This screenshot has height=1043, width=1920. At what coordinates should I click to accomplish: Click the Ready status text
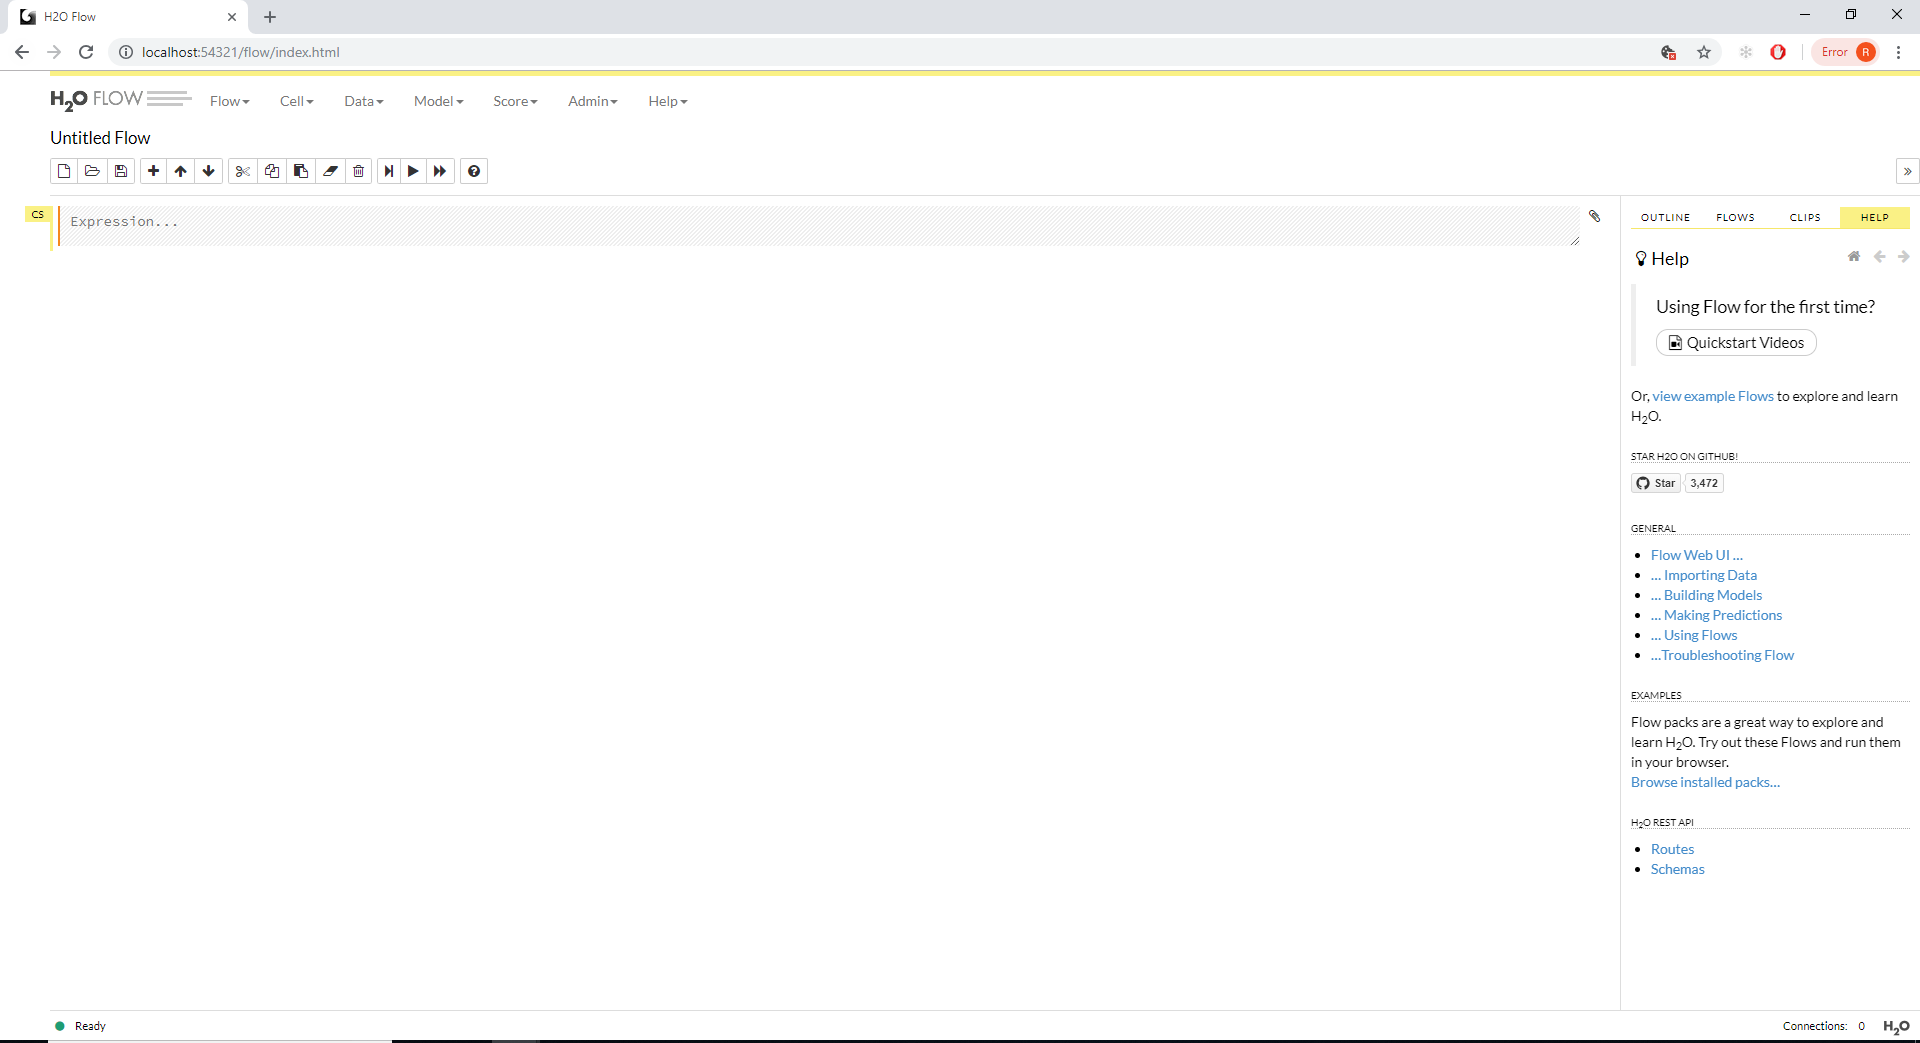[x=90, y=1026]
